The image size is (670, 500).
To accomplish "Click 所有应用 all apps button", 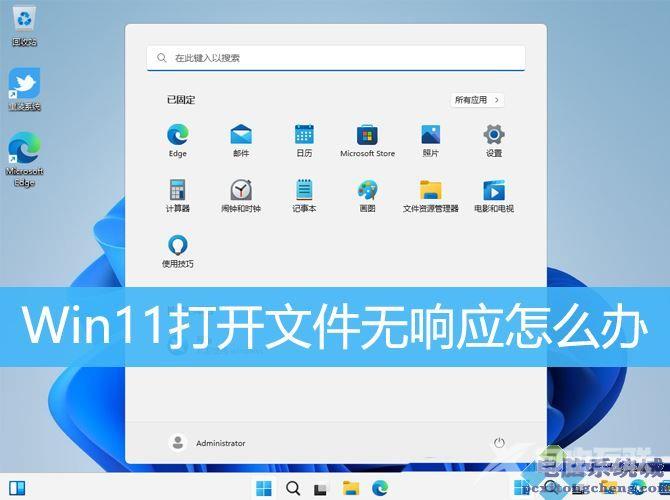I will pyautogui.click(x=477, y=100).
